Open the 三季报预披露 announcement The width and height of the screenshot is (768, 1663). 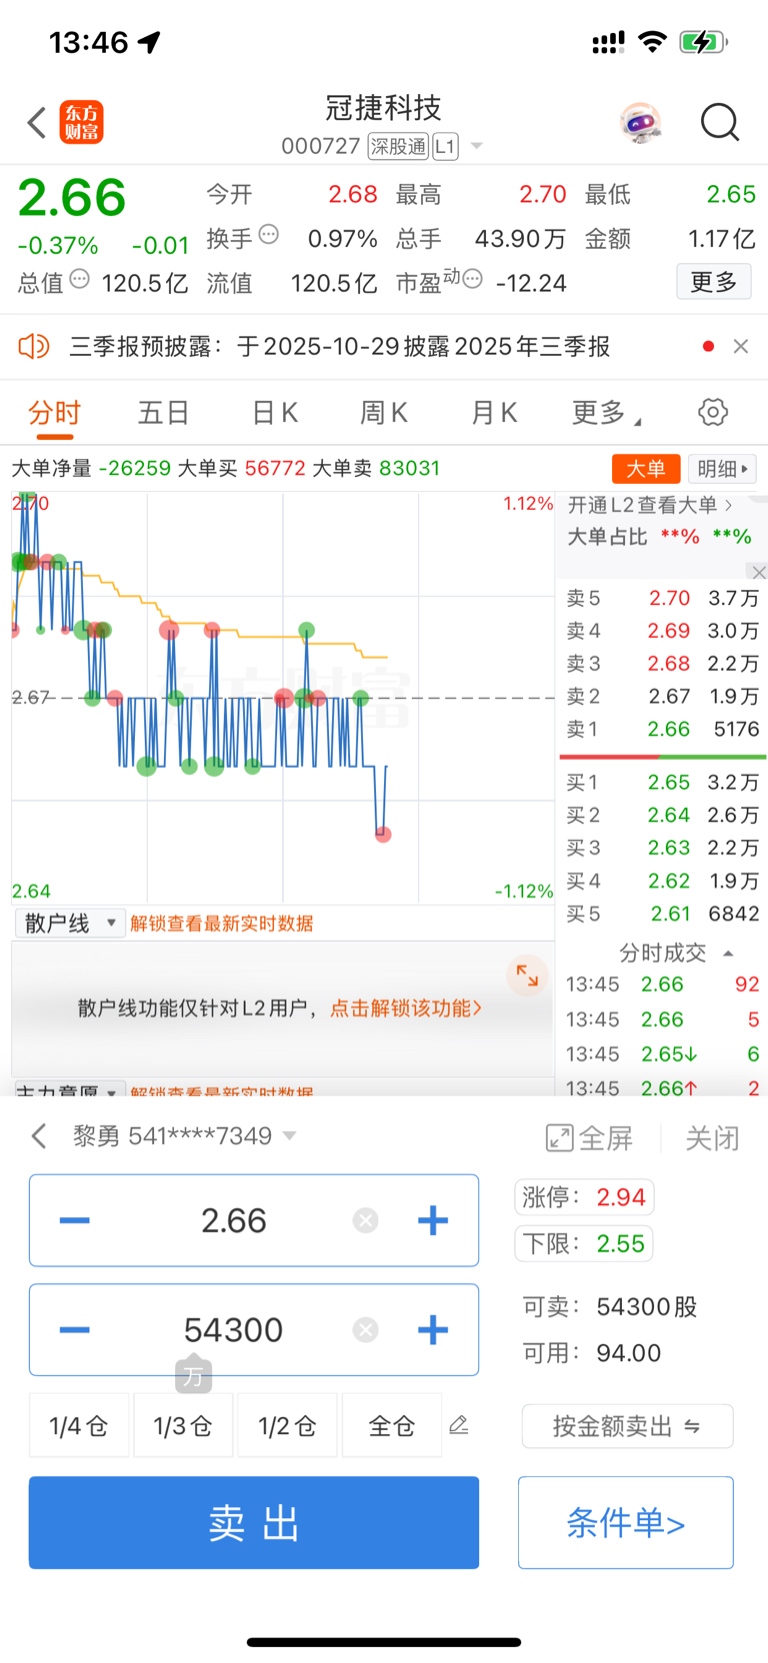[x=340, y=346]
